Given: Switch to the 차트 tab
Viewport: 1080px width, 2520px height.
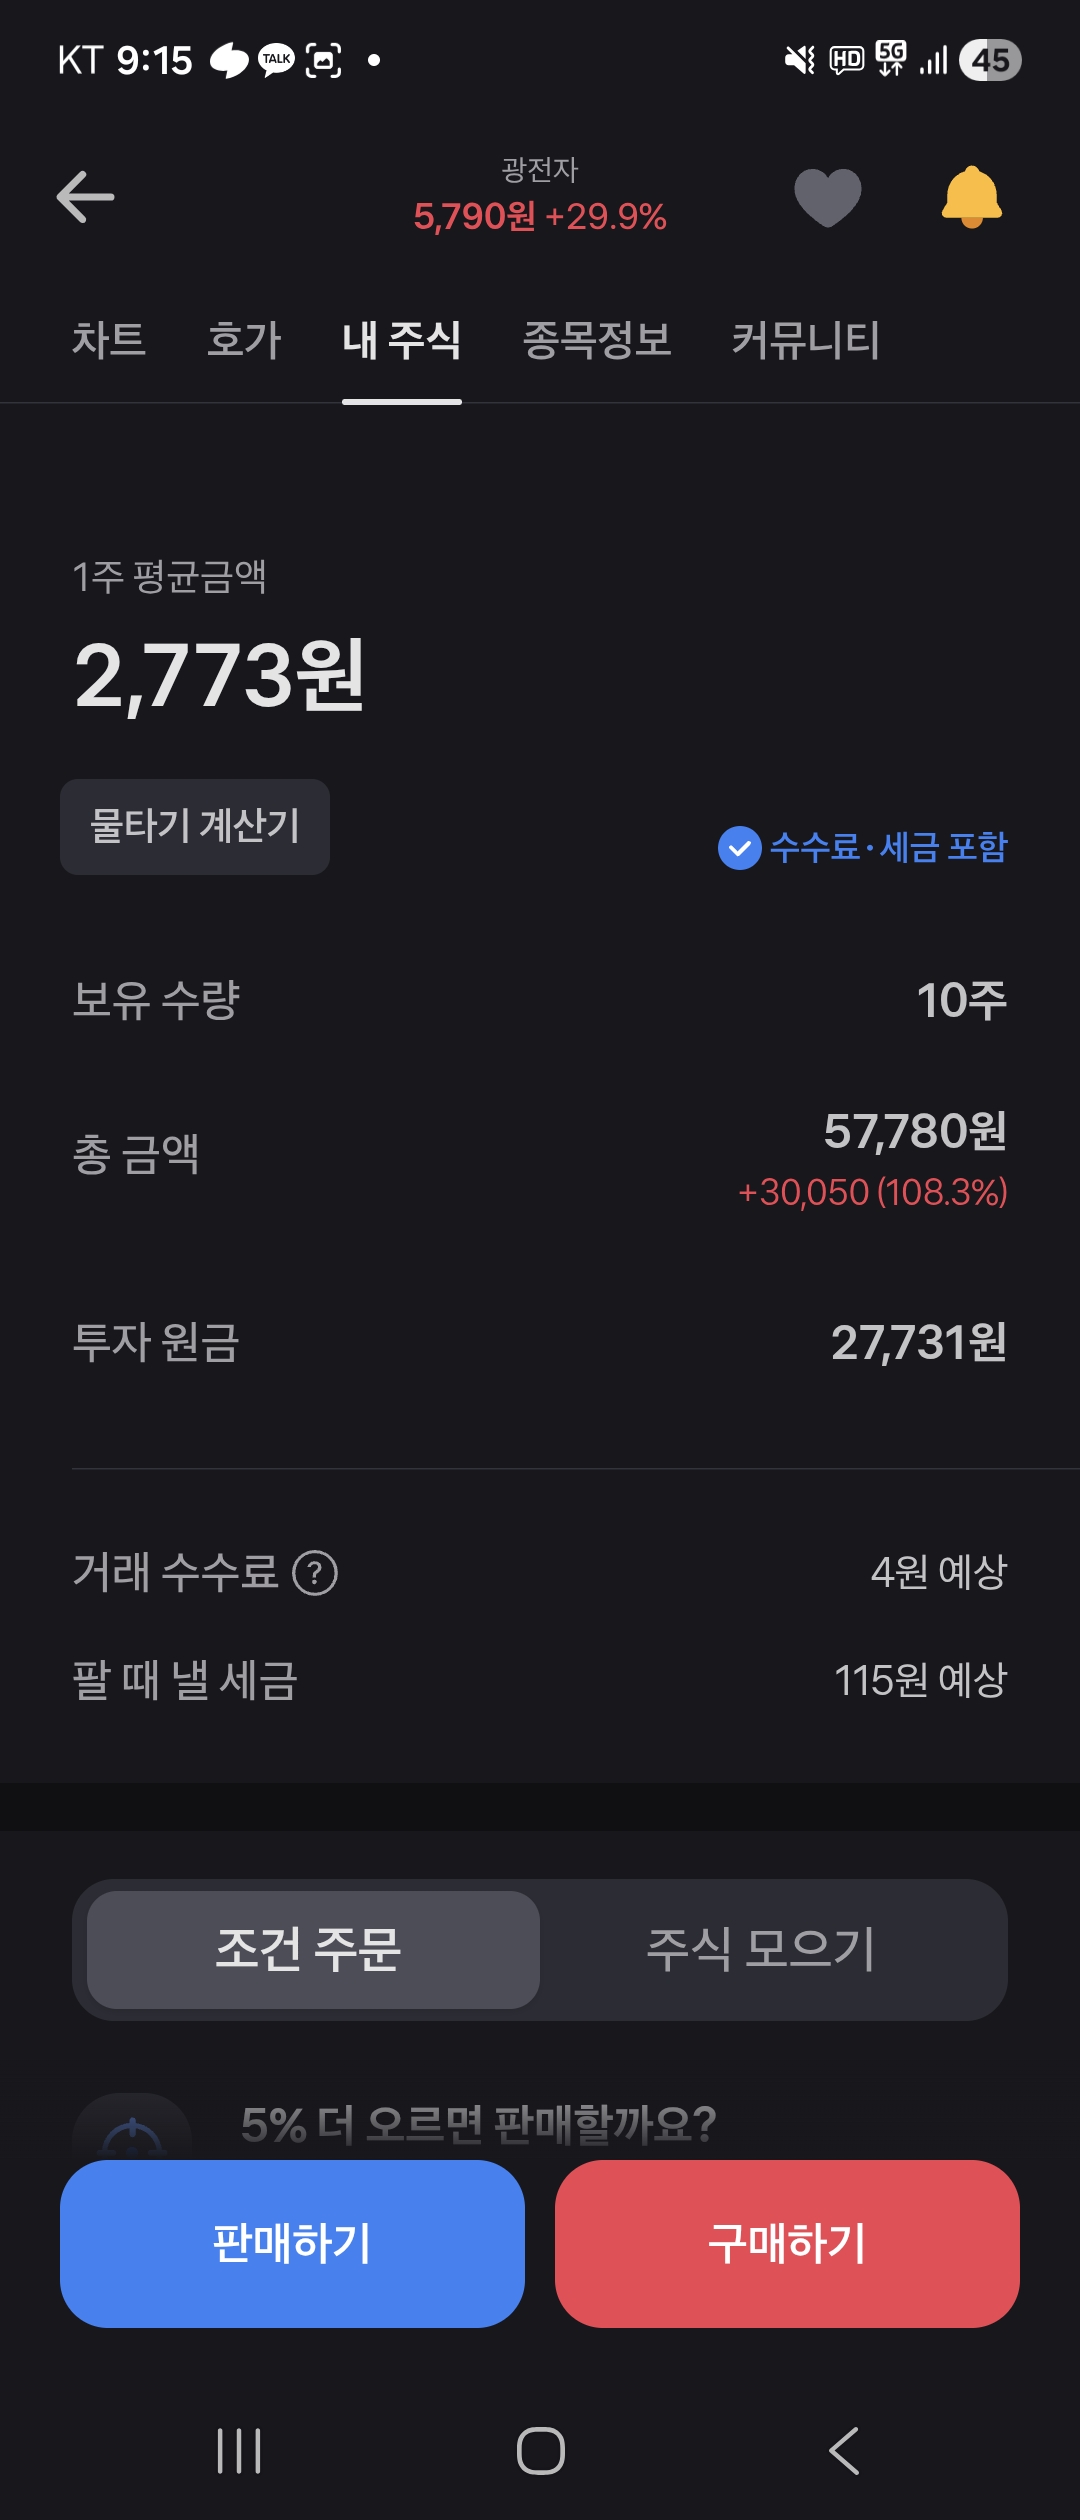Looking at the screenshot, I should click(x=108, y=340).
